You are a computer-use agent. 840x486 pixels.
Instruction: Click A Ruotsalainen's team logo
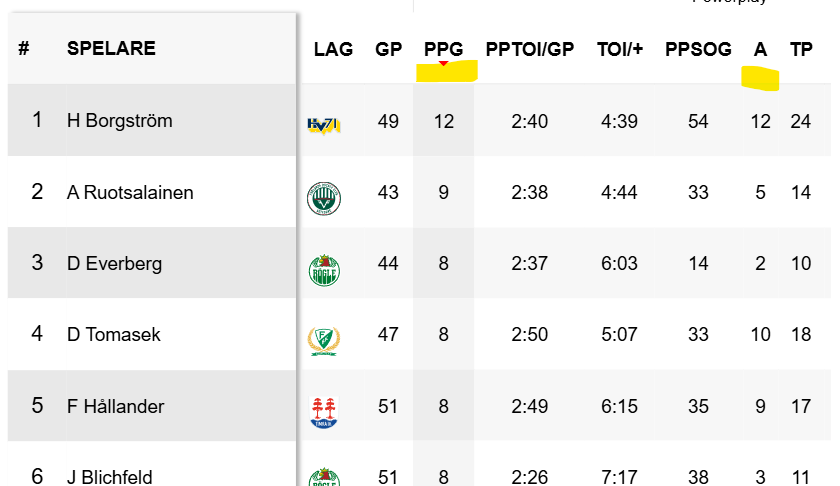pyautogui.click(x=324, y=197)
